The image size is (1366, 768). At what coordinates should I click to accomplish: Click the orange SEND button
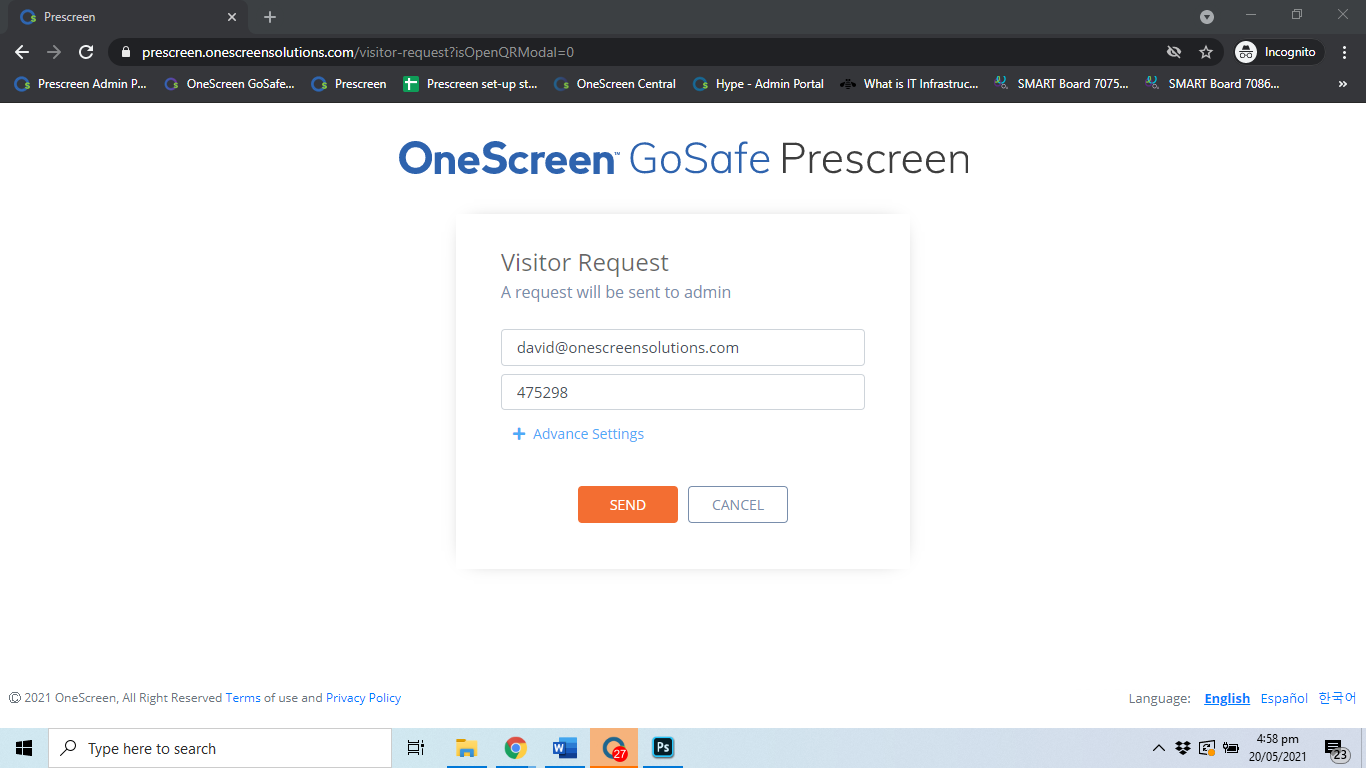coord(628,505)
